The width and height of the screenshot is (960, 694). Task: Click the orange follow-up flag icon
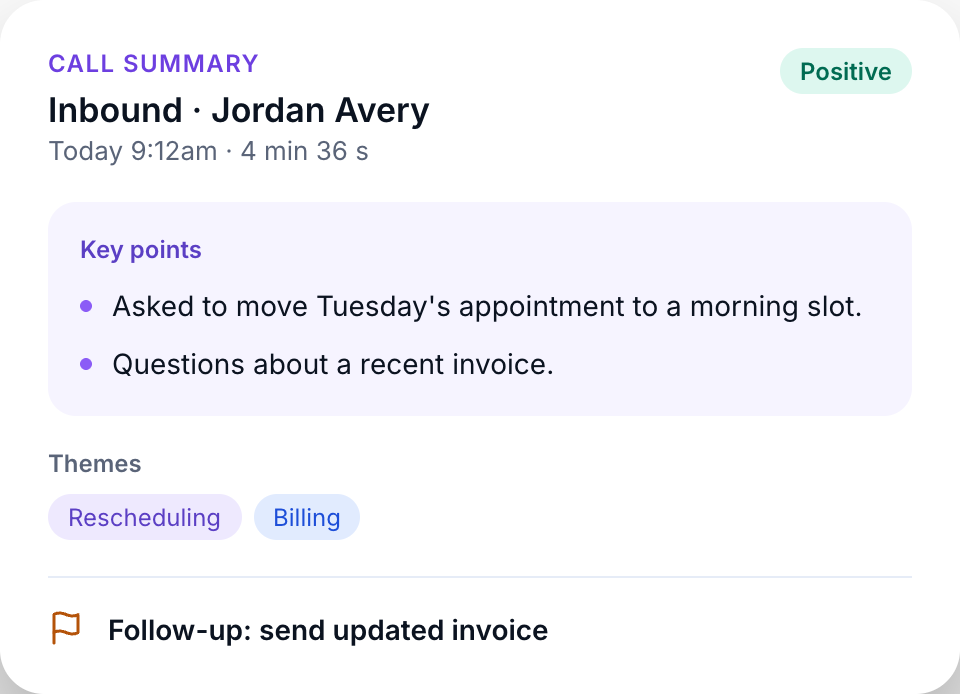(66, 628)
